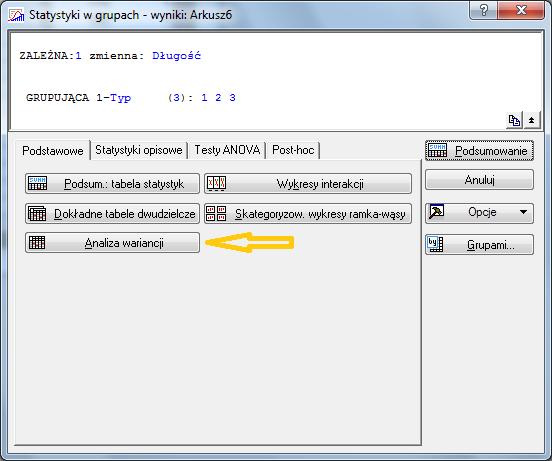Open Wykresy interakcji plots

point(308,183)
